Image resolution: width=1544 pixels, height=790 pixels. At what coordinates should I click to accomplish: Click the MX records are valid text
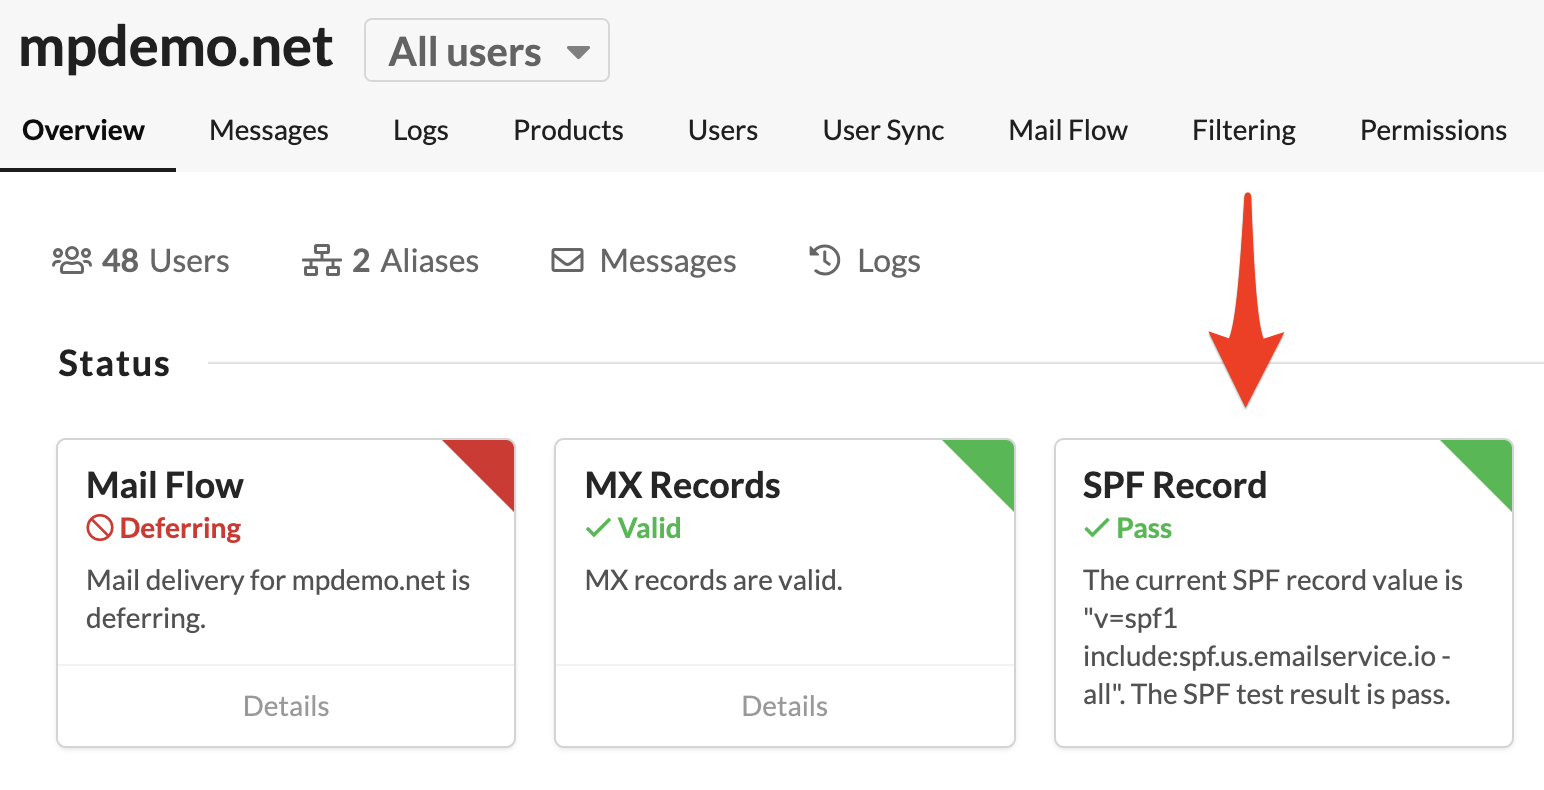coord(714,580)
